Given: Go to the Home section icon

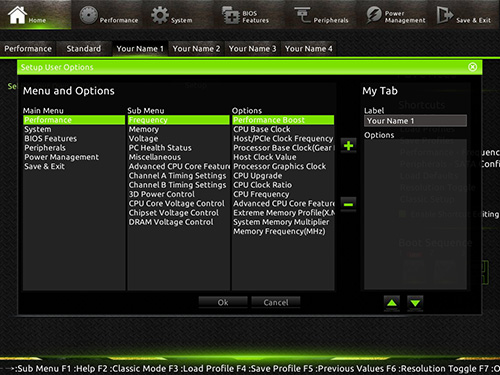Looking at the screenshot, I should (x=17, y=15).
